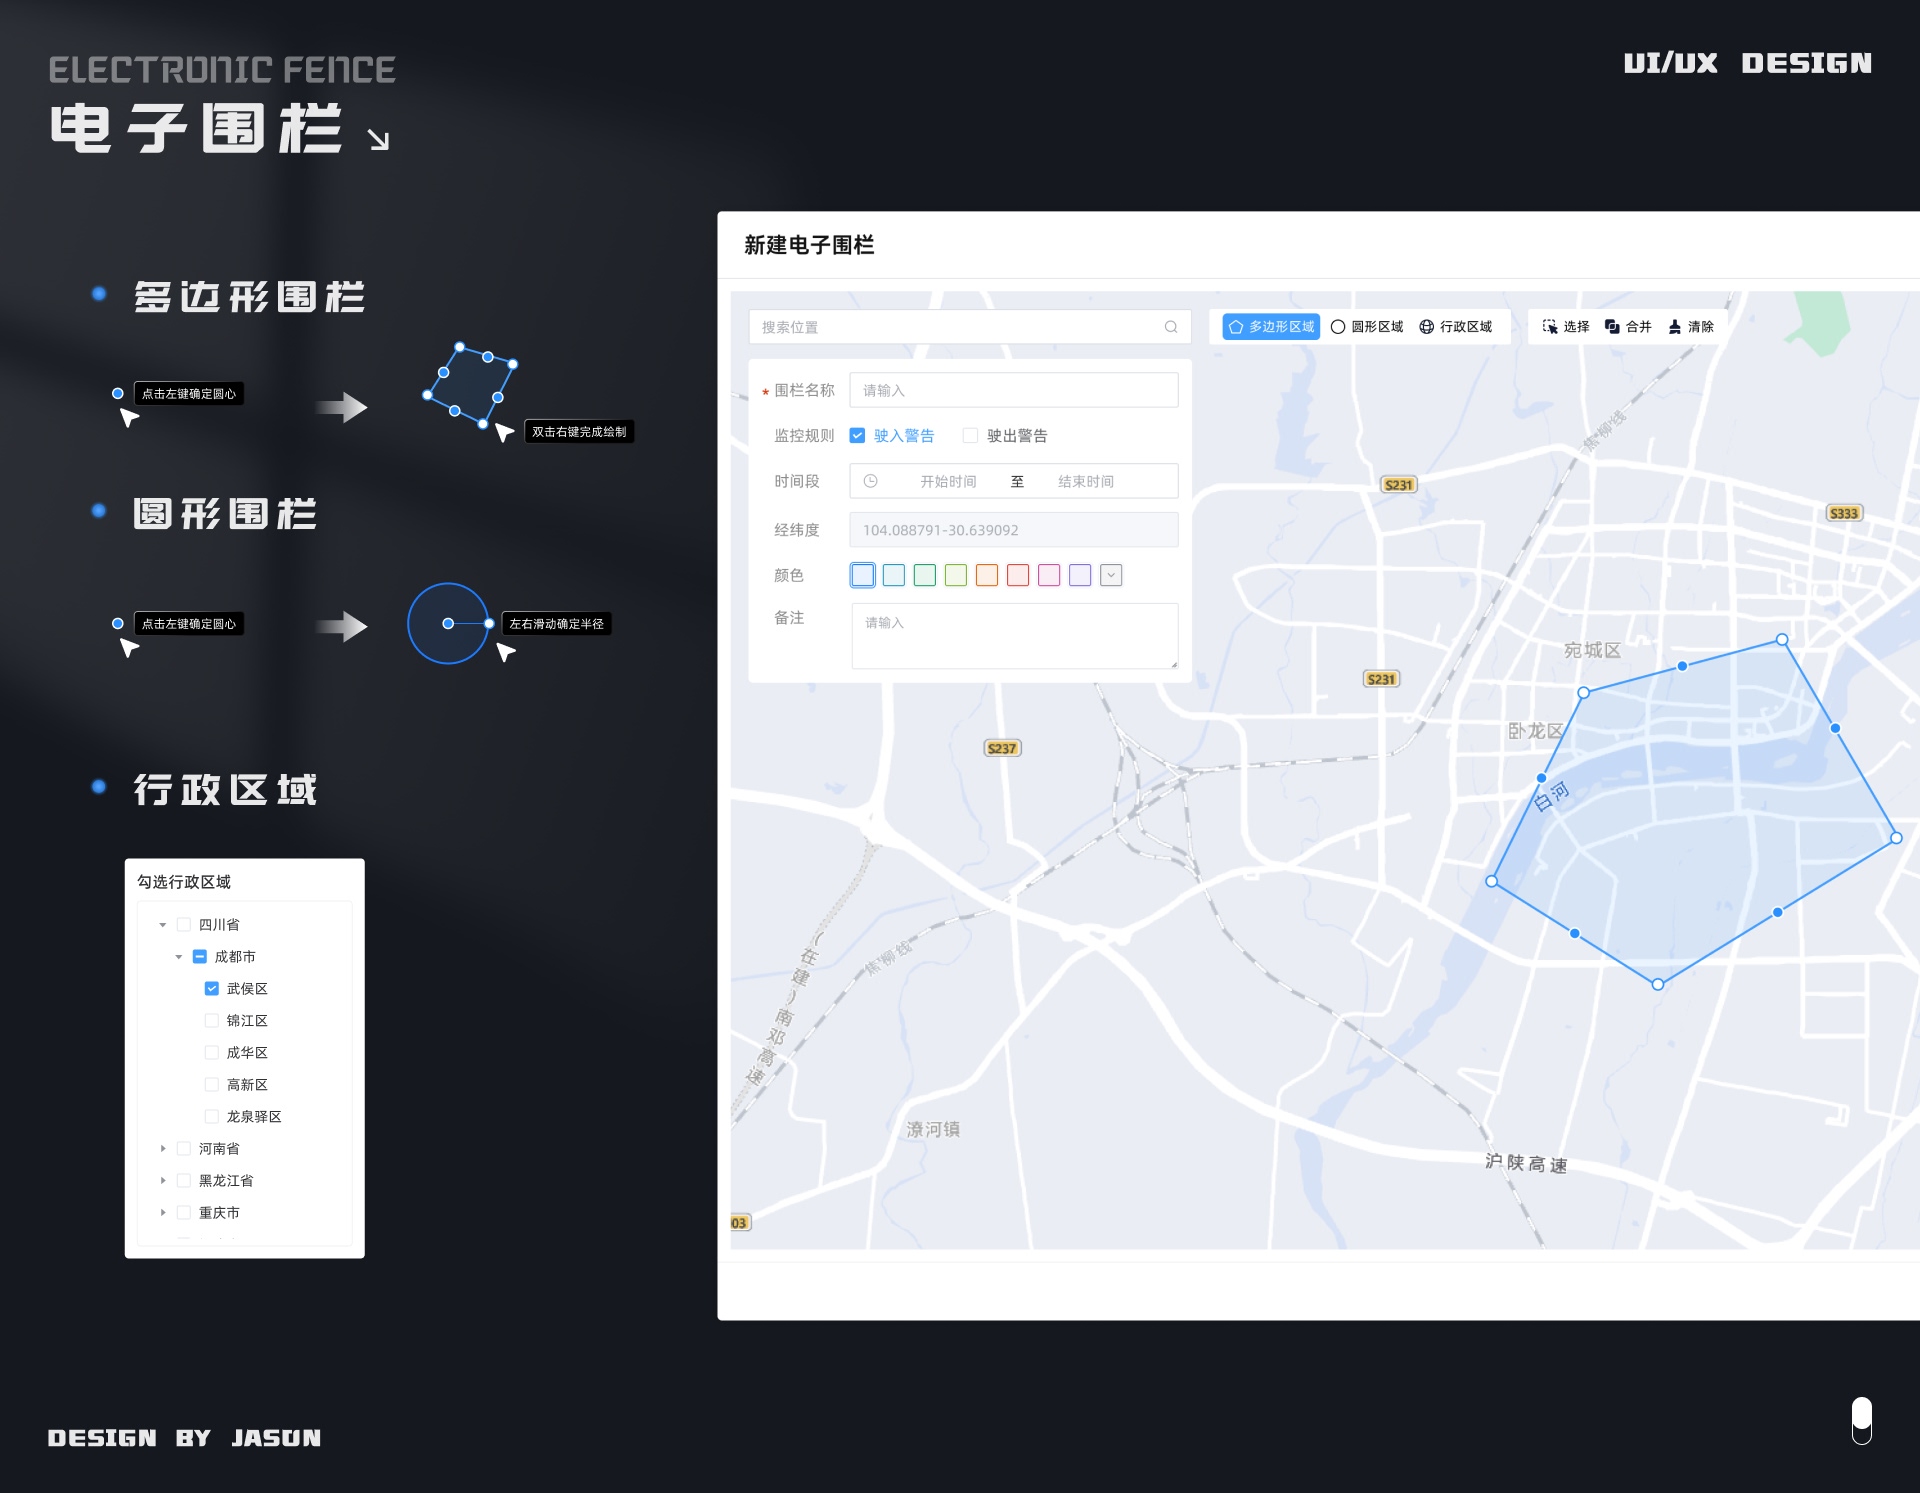Click the start time field
The height and width of the screenshot is (1493, 1920).
point(947,481)
